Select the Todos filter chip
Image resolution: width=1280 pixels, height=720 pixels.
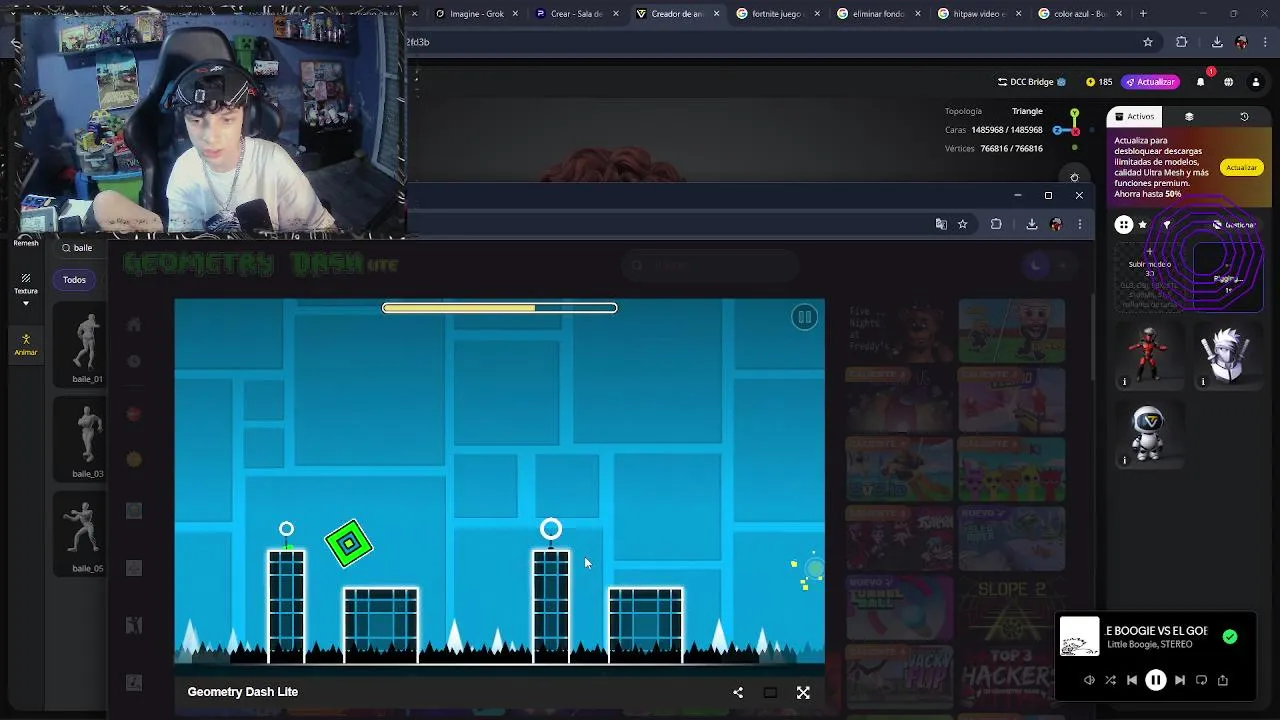coord(74,280)
